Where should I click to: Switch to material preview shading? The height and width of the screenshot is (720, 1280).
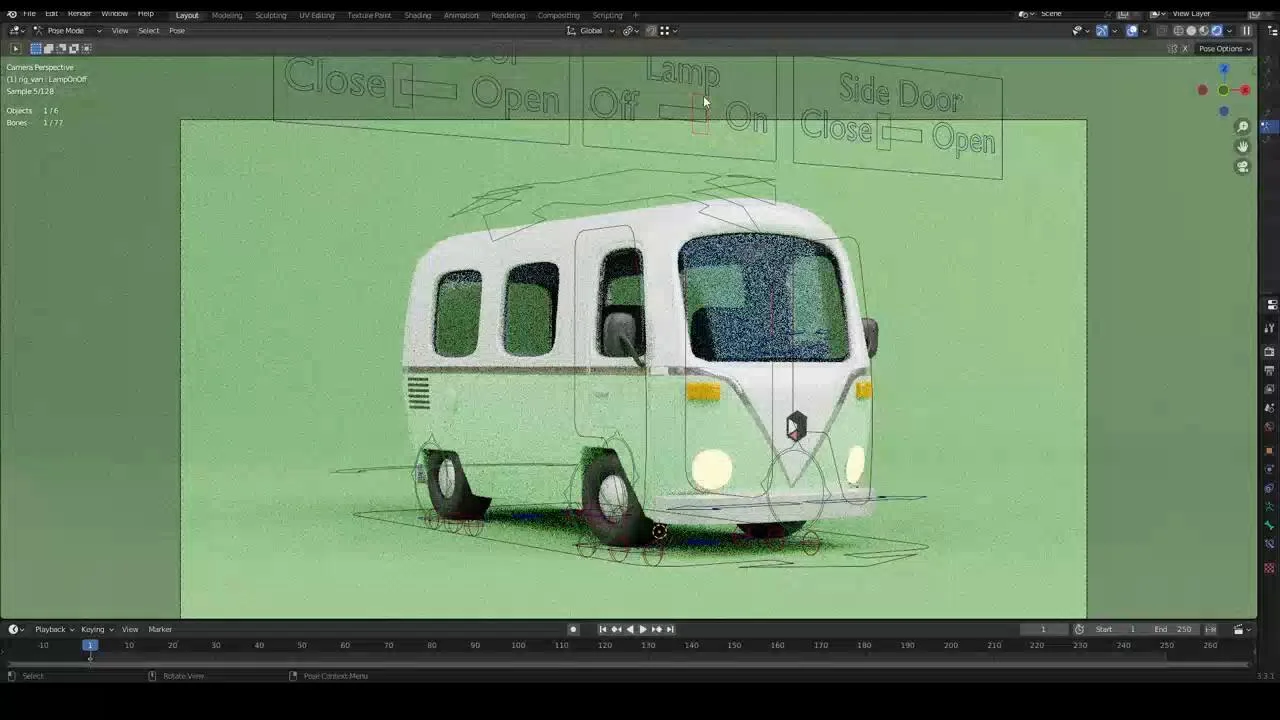tap(1204, 31)
